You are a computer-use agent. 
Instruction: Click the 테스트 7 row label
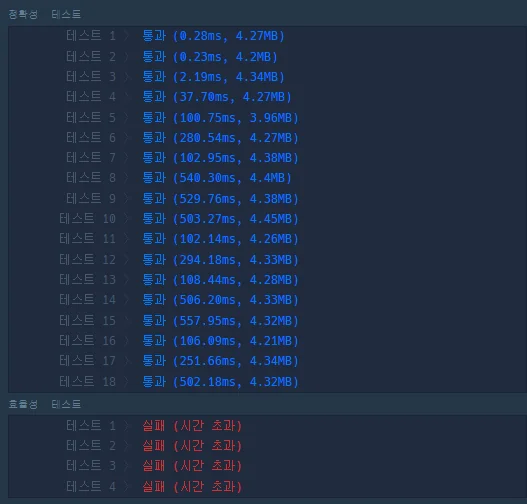point(91,158)
